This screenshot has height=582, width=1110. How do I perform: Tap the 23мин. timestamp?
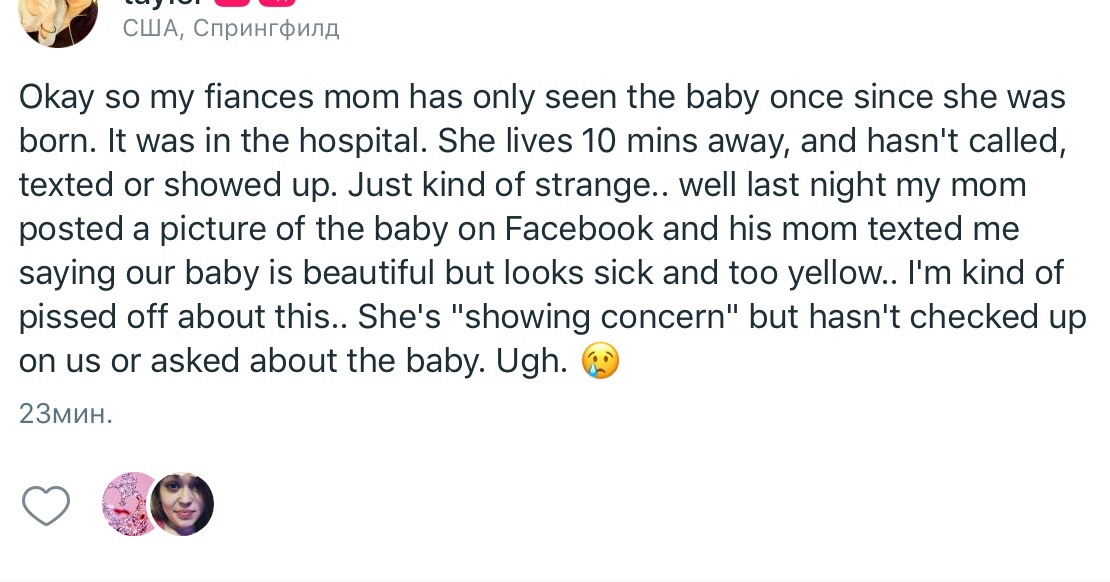(x=66, y=414)
